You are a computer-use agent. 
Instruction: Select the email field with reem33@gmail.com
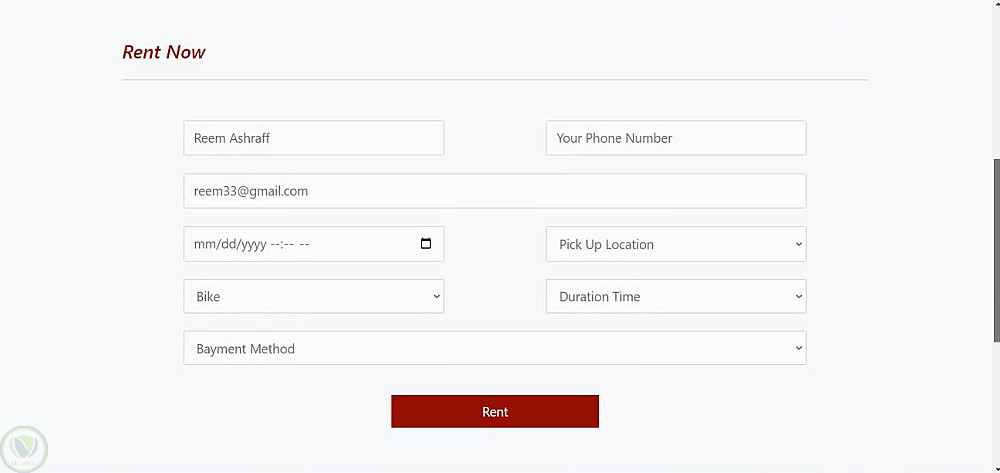coord(494,191)
